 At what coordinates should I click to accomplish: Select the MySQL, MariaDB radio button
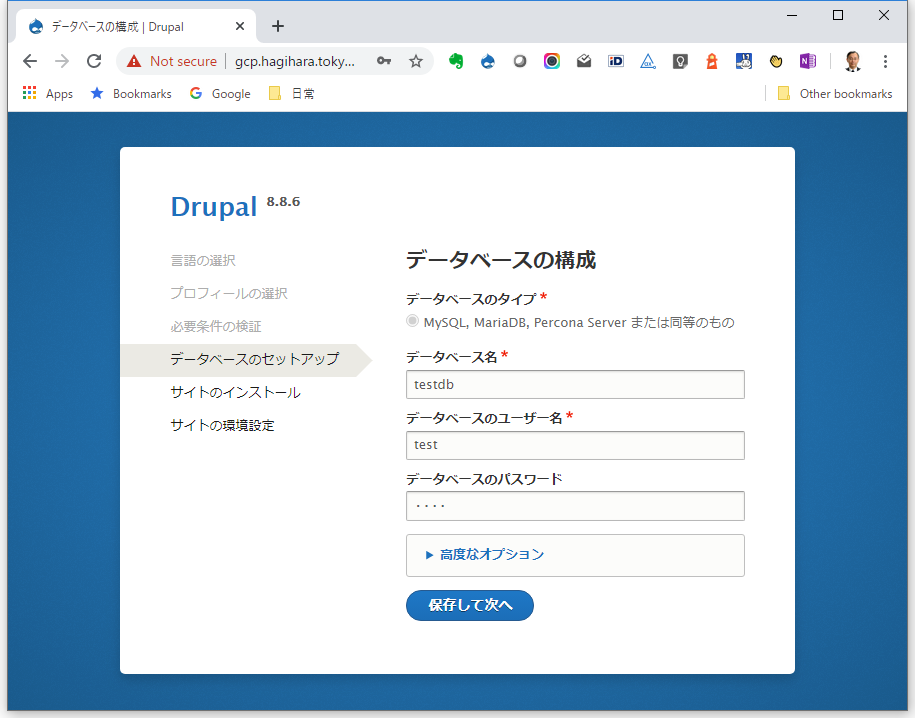click(x=413, y=321)
